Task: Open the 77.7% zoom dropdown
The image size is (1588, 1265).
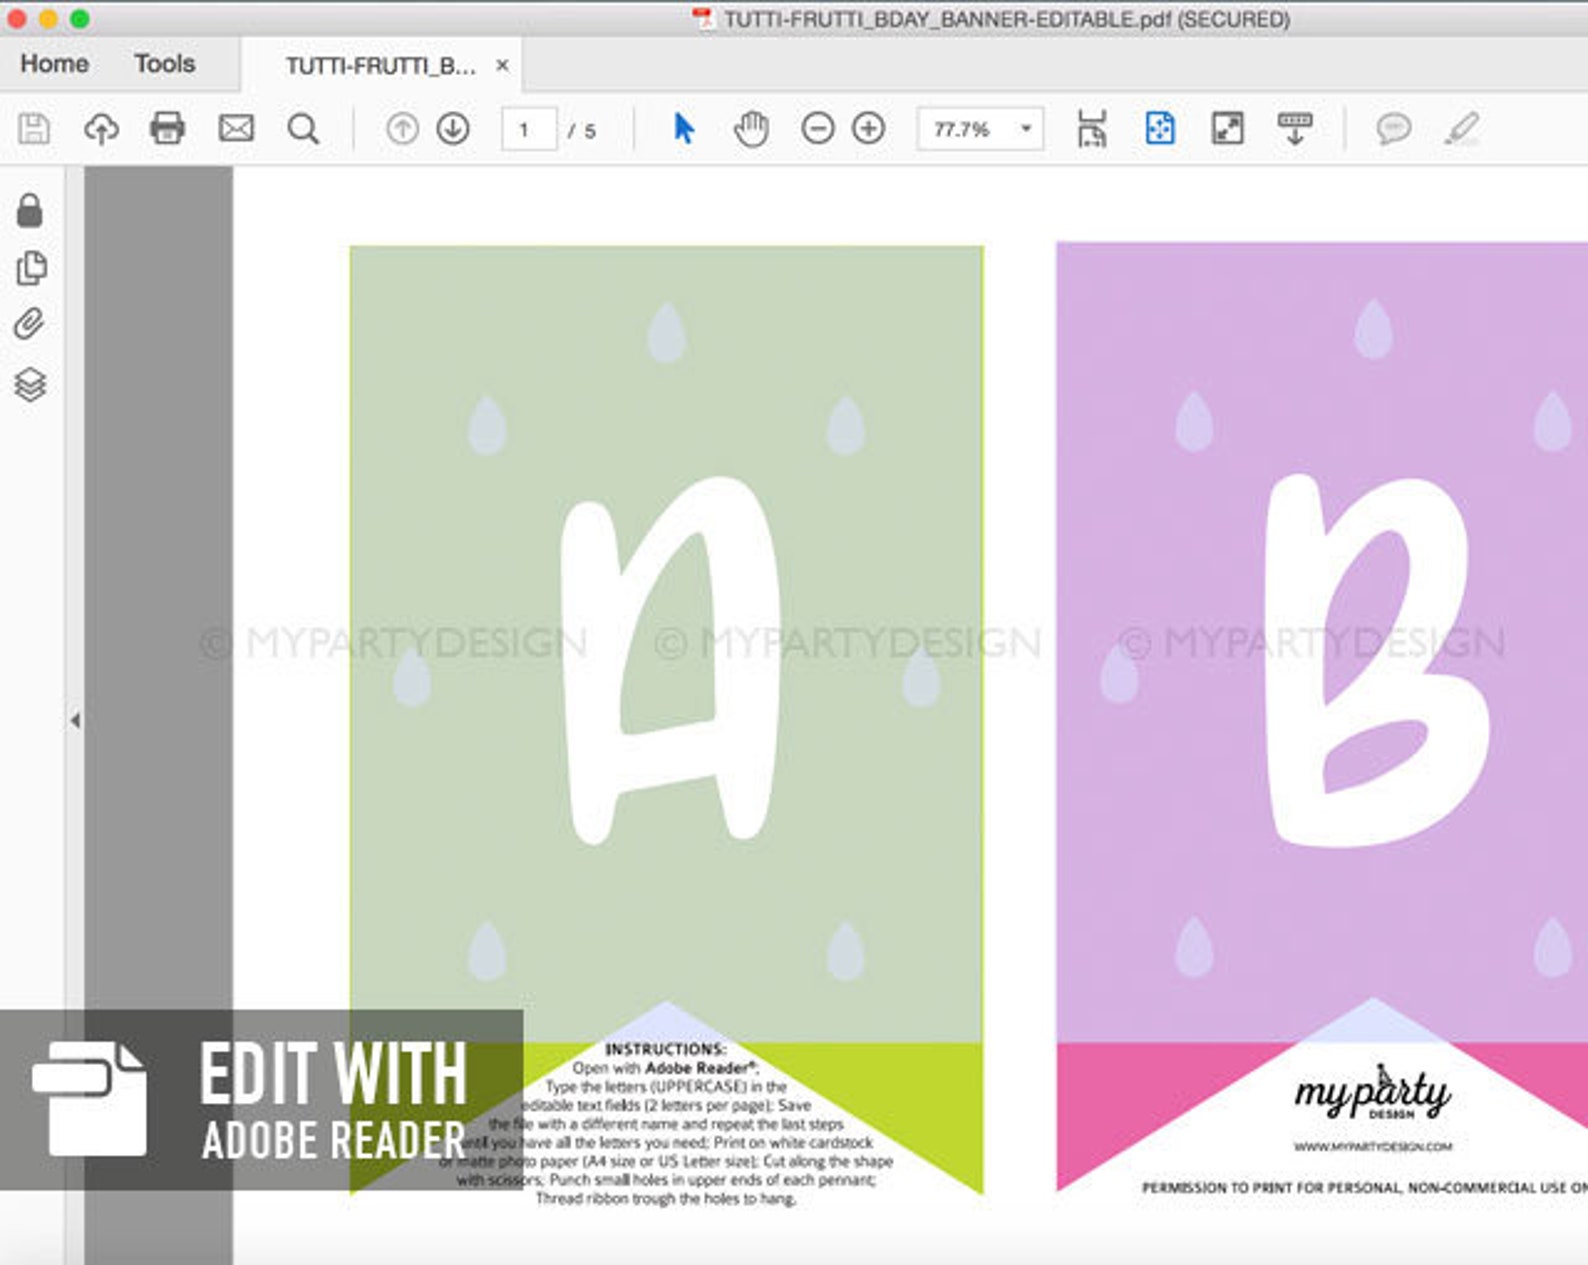Action: point(981,129)
